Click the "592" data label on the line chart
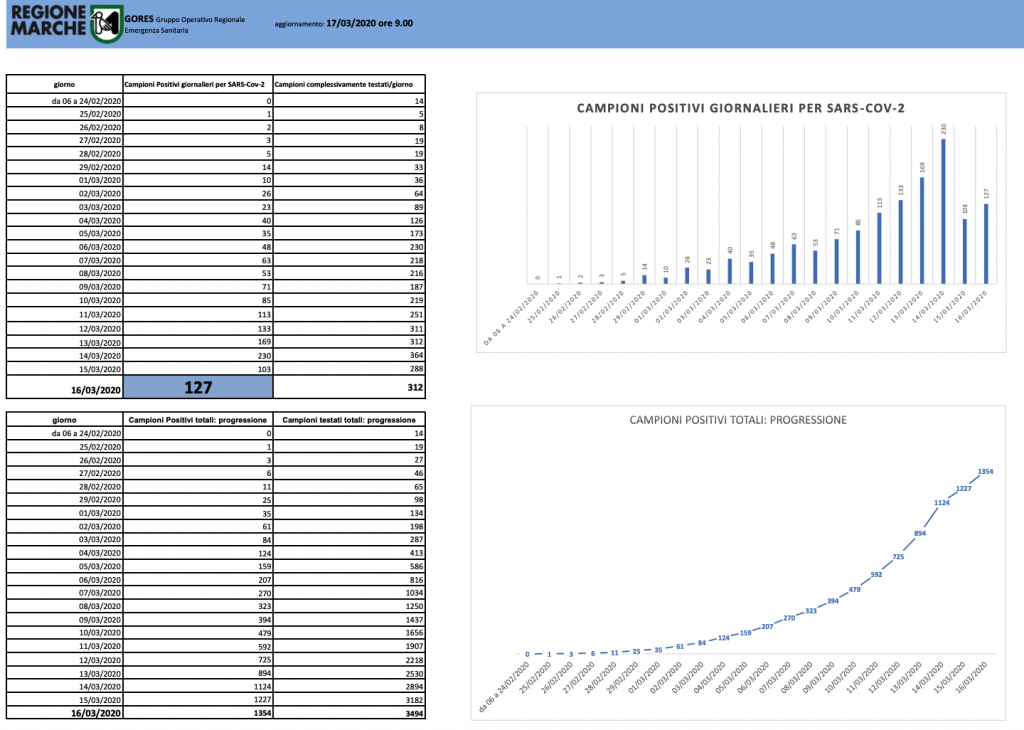This screenshot has height=730, width=1024. [x=876, y=575]
